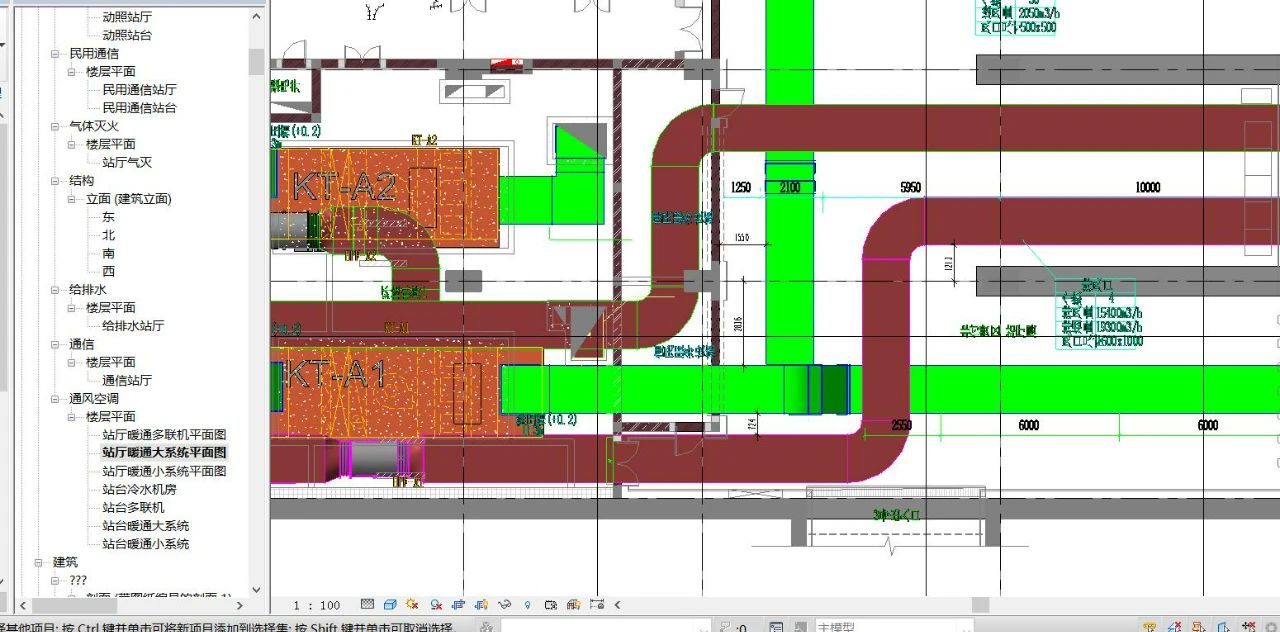
Task: Open the 东 elevation view
Action: click(x=108, y=217)
